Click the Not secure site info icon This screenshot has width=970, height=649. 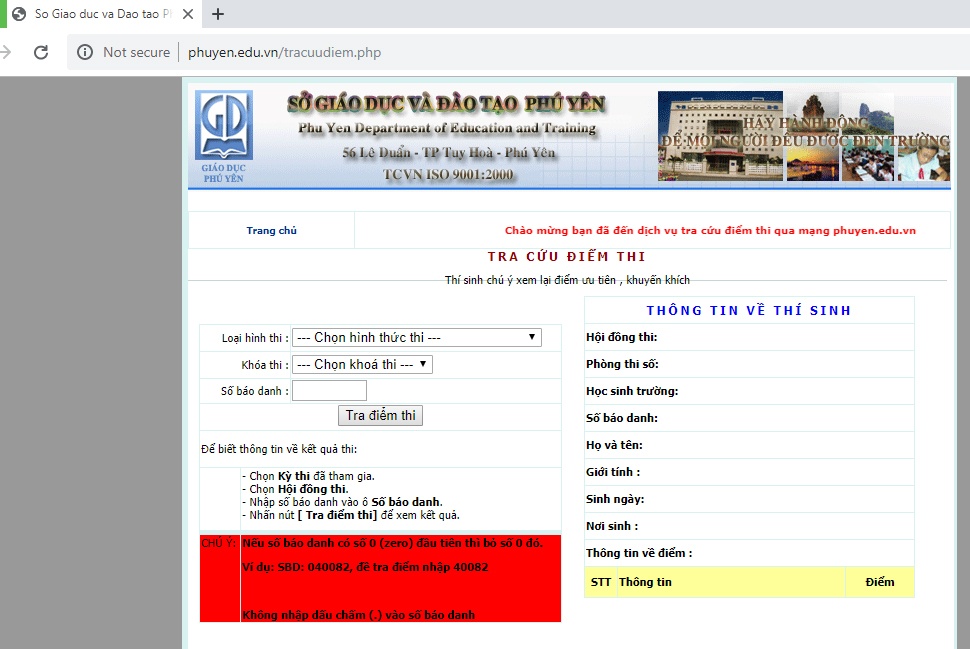click(x=86, y=52)
